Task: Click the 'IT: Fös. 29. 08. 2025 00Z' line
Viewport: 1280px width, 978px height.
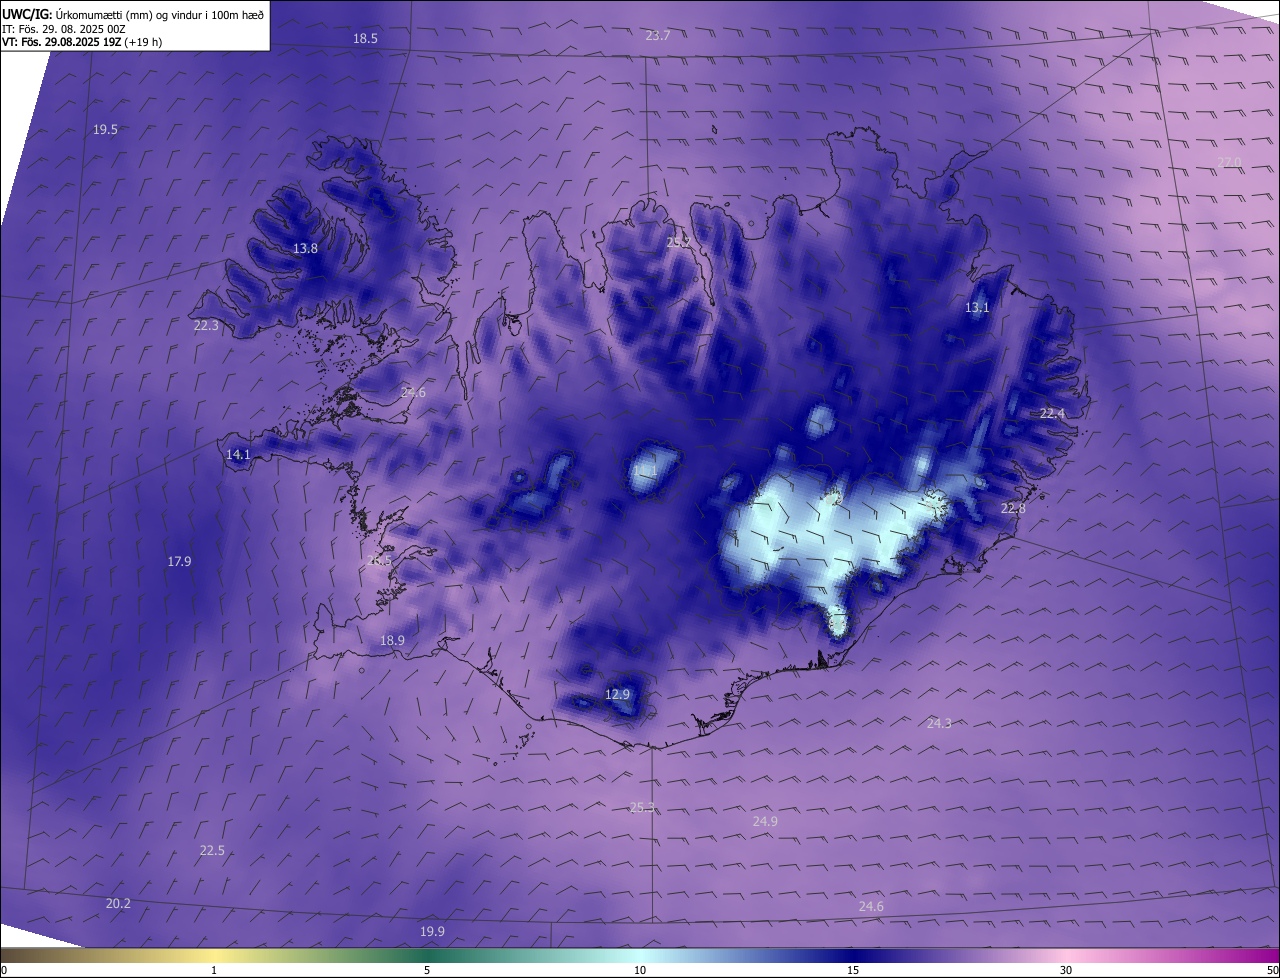Action: (x=63, y=29)
